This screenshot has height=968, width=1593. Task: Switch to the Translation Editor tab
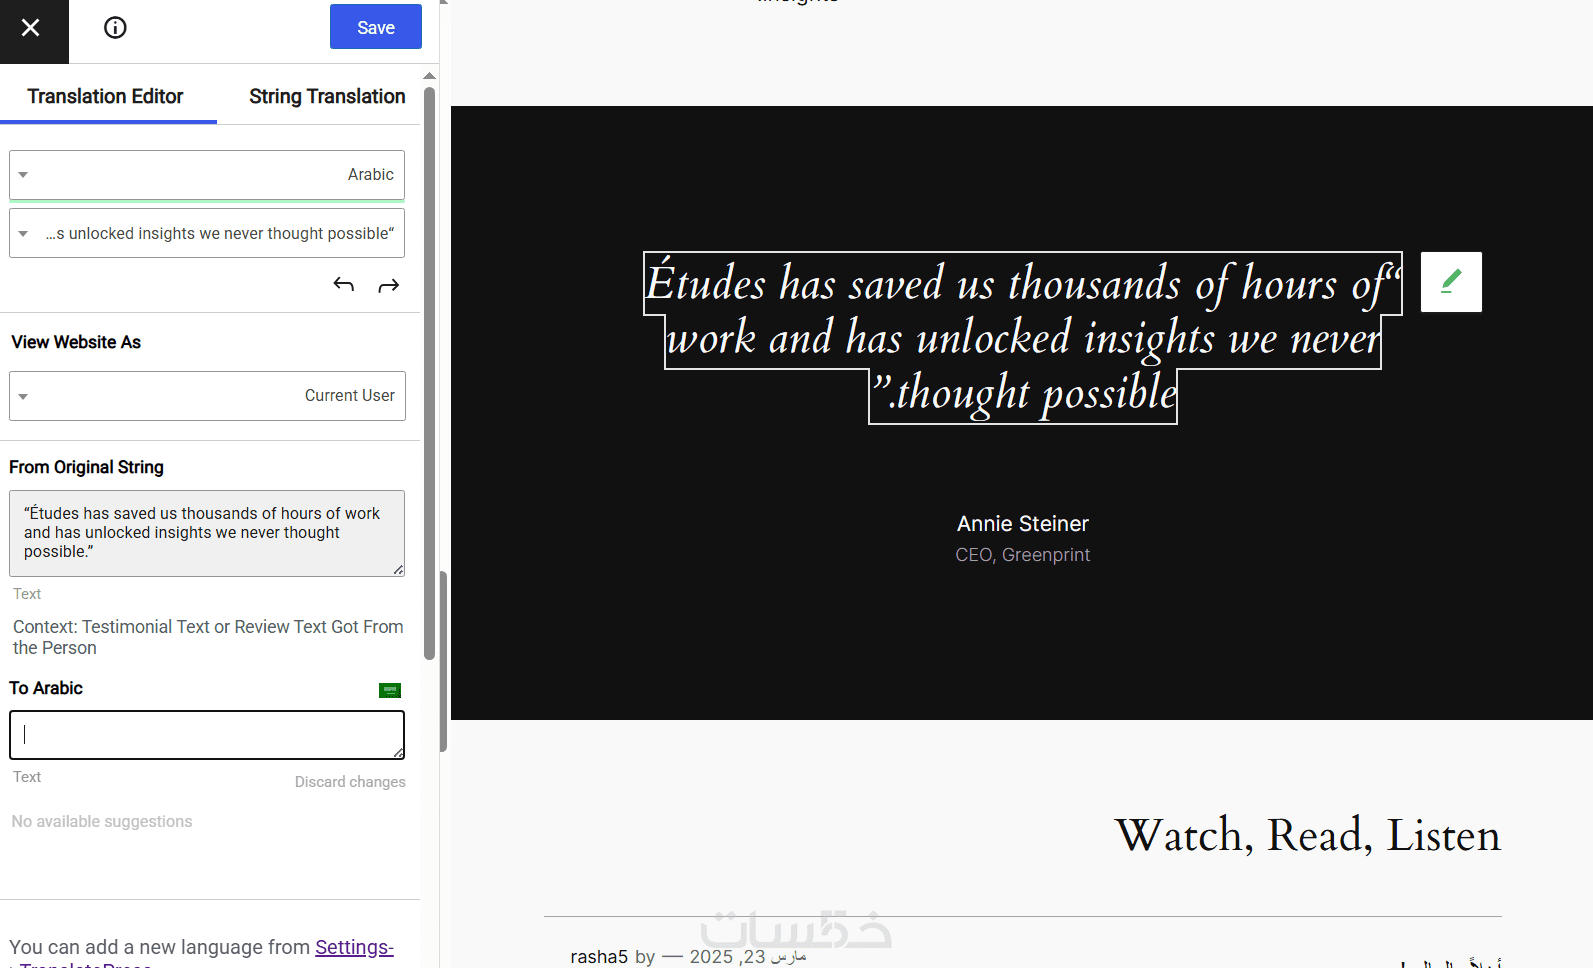pyautogui.click(x=106, y=96)
